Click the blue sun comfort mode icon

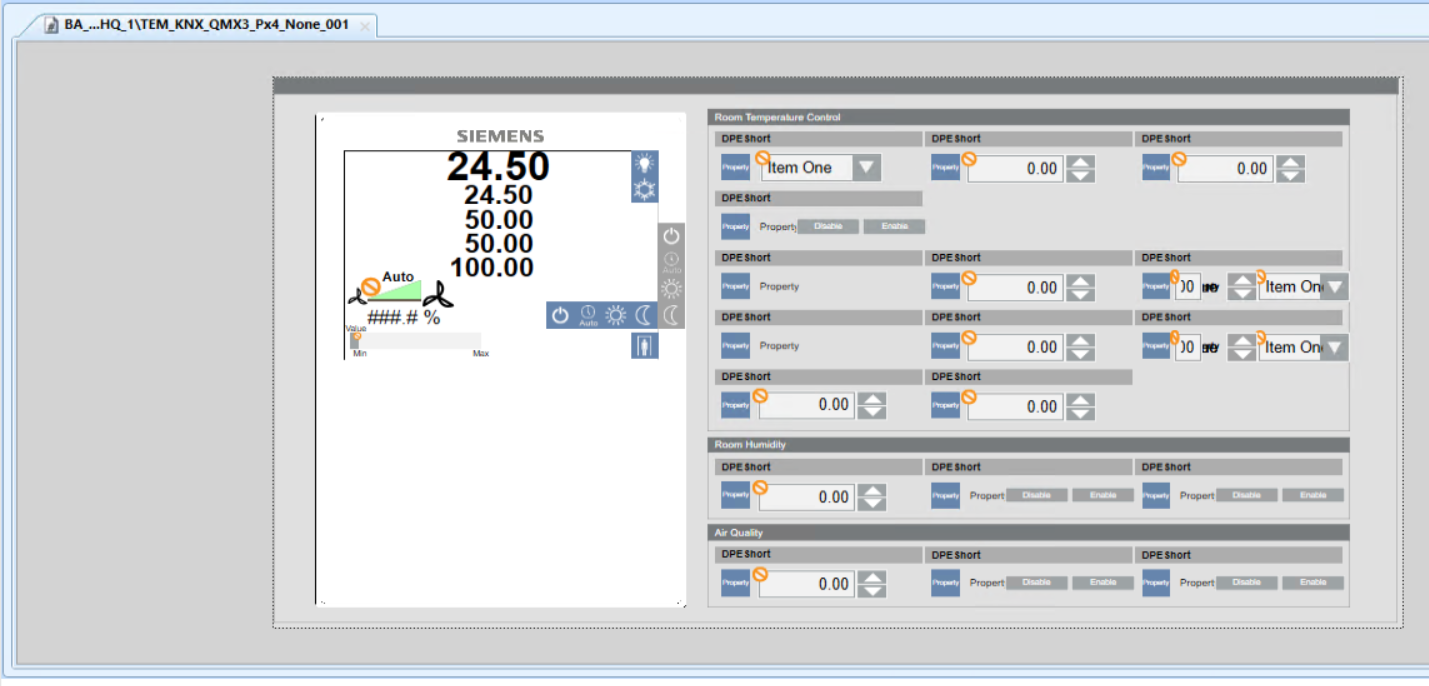(x=615, y=315)
